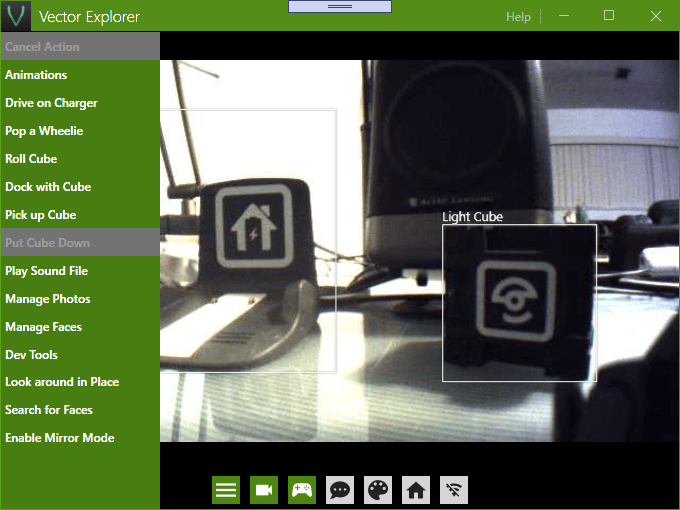This screenshot has width=680, height=510.
Task: Select the Roll Cube action
Action: click(x=80, y=159)
